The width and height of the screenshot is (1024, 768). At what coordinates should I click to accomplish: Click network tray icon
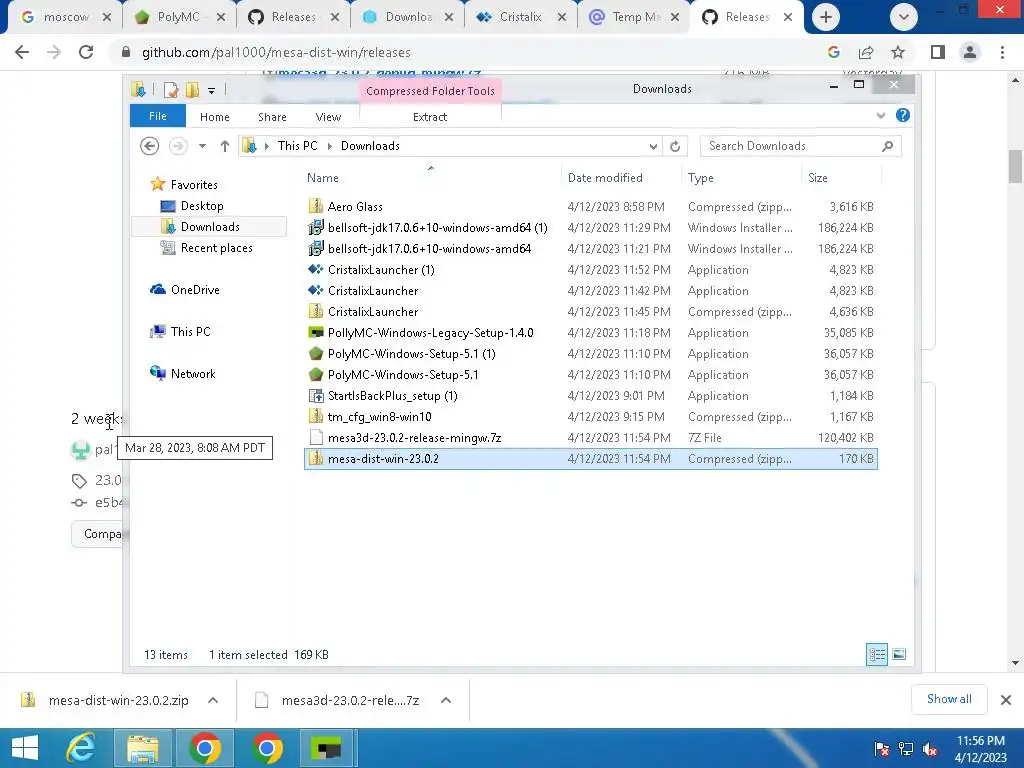coord(906,749)
